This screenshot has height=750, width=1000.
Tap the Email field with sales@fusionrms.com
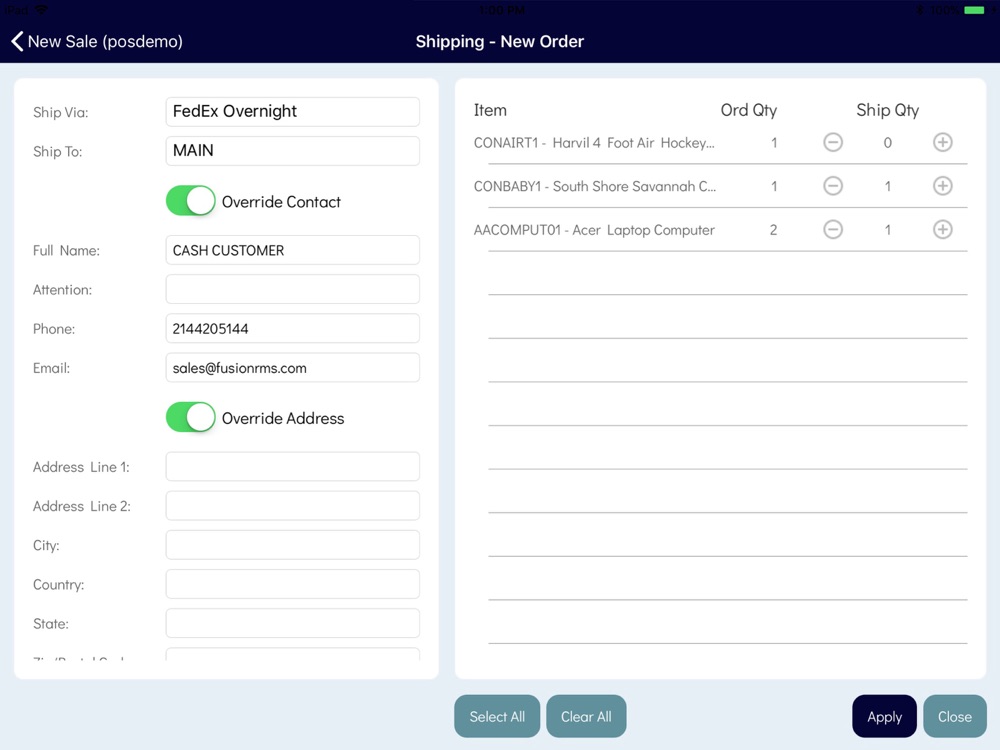click(x=292, y=368)
